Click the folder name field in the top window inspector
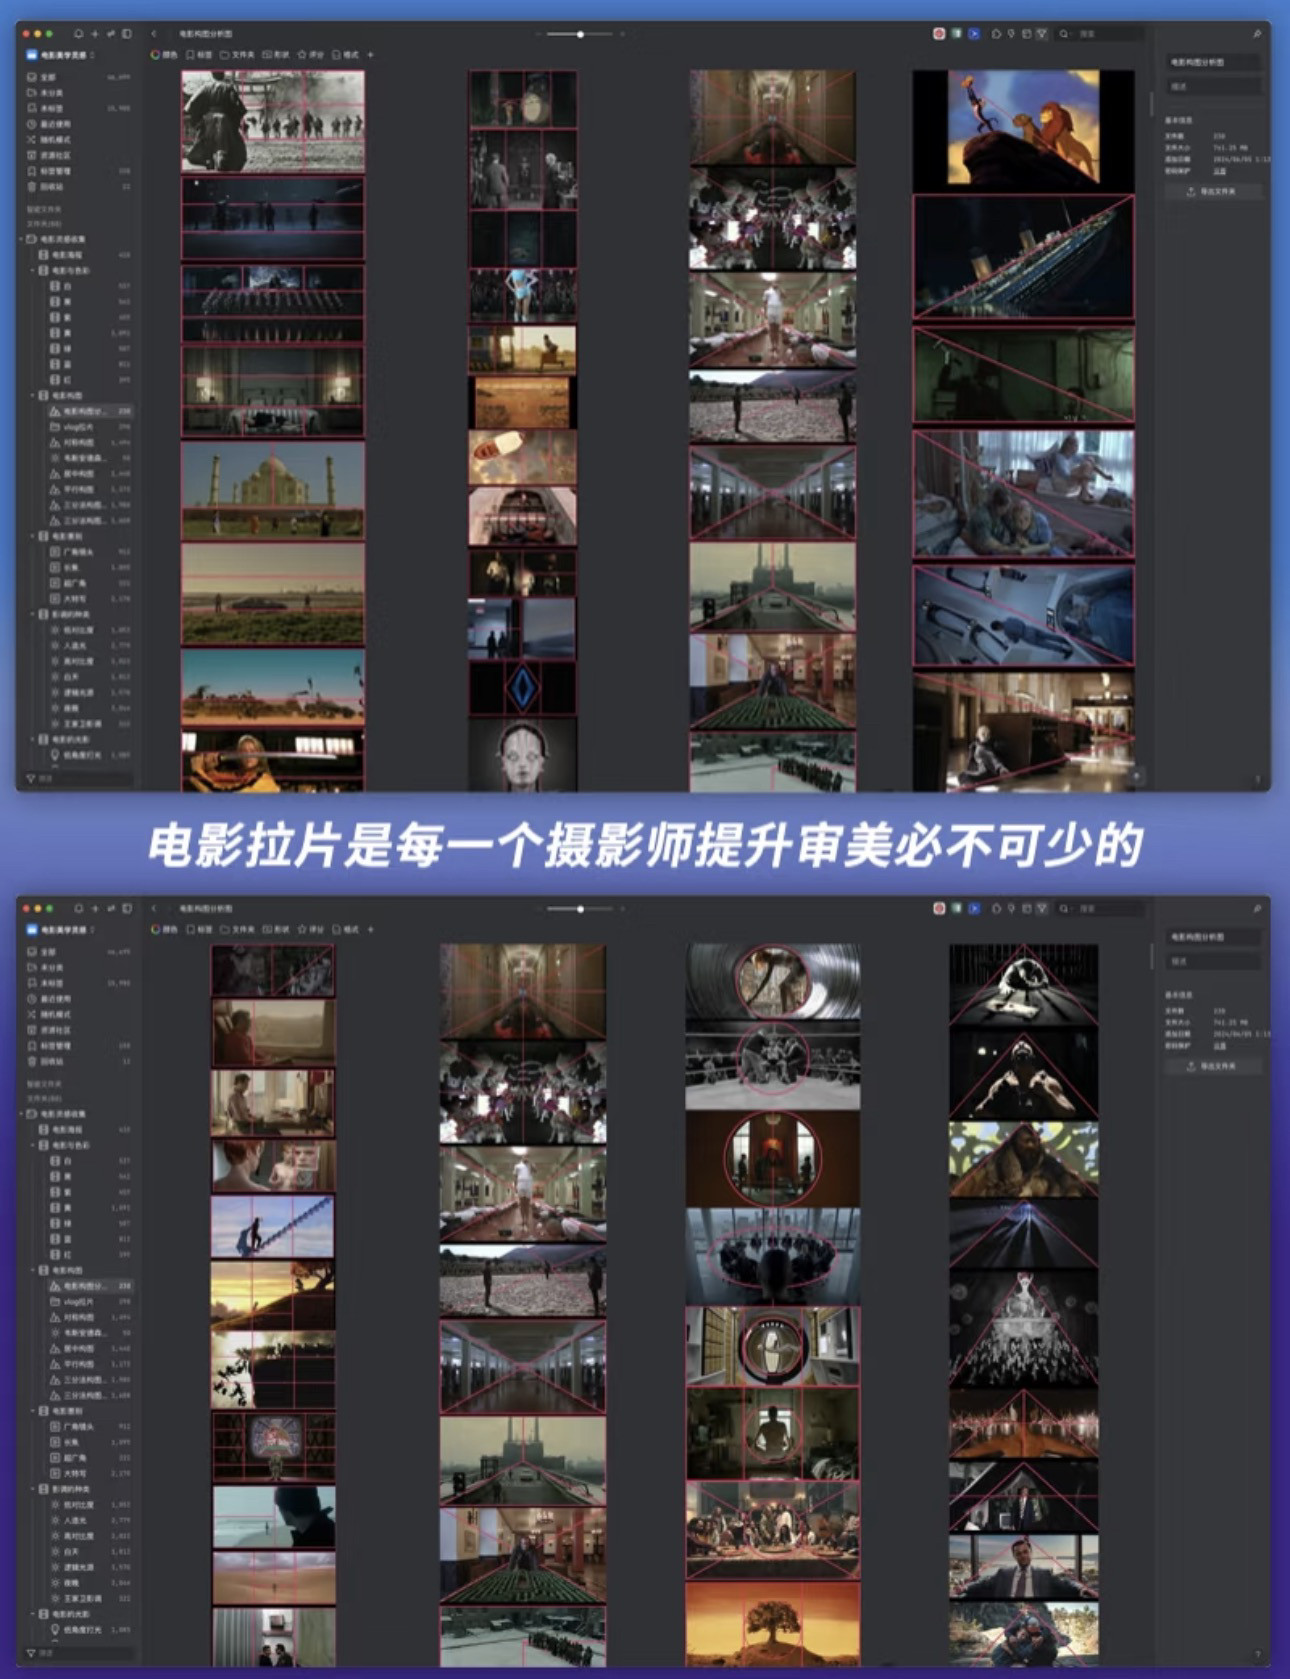 point(1214,62)
